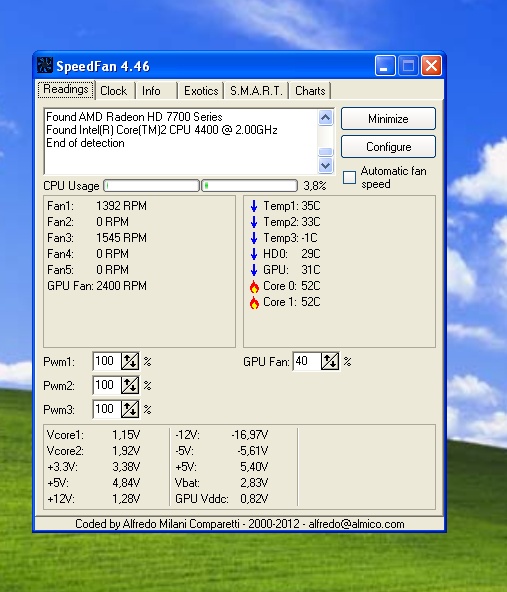Click the 3,8% CPU usage value
Viewport: 507px width, 592px height.
[314, 186]
